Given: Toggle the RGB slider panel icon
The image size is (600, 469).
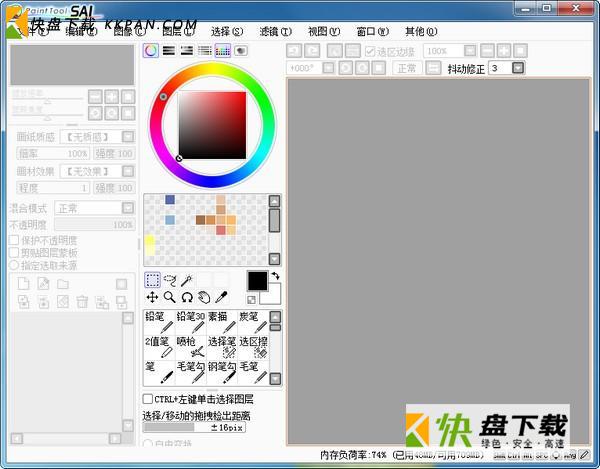Looking at the screenshot, I should click(169, 50).
